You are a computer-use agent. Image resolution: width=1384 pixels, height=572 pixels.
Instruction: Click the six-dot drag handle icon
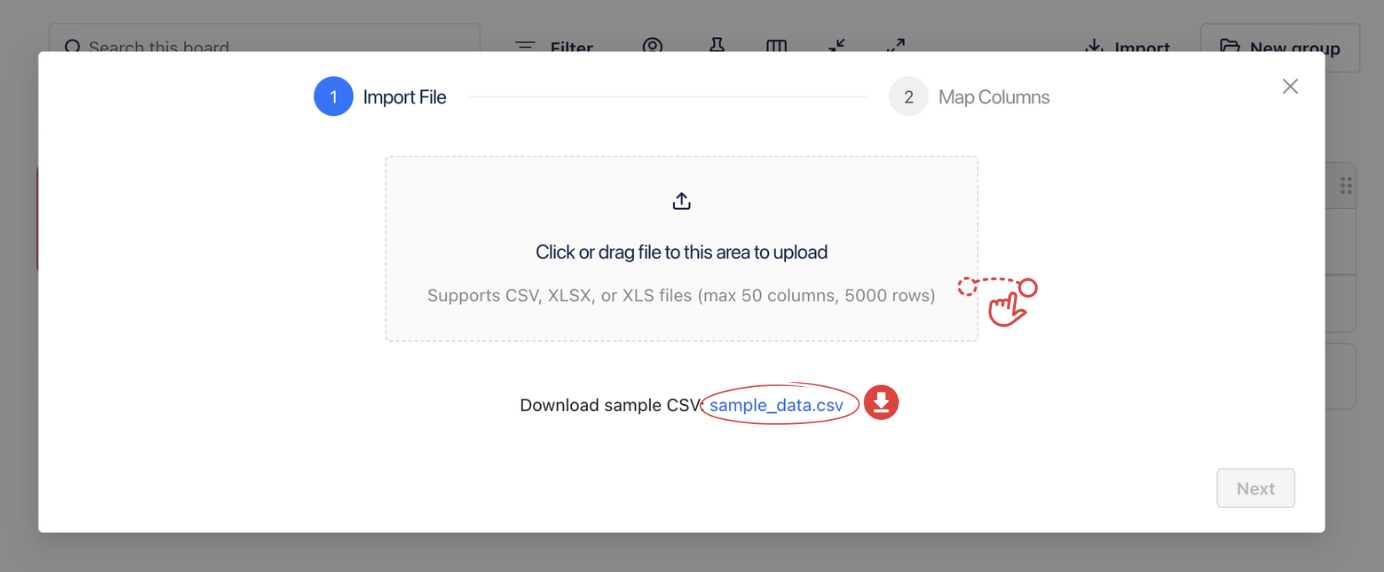tap(1346, 185)
